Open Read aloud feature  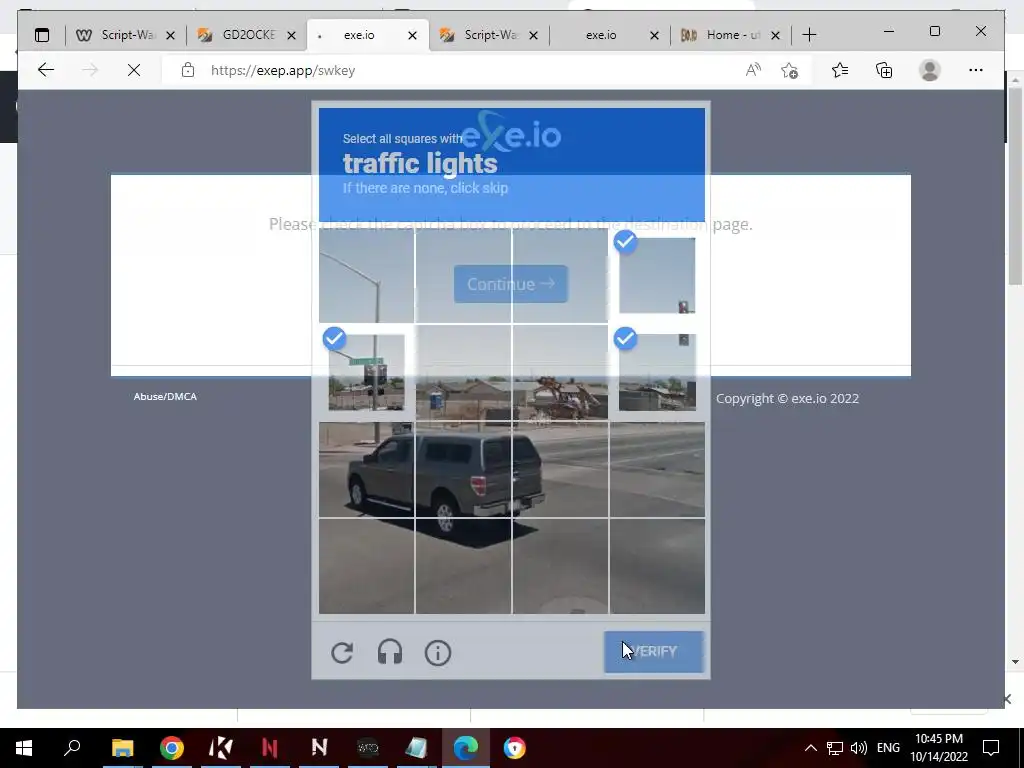click(x=753, y=70)
